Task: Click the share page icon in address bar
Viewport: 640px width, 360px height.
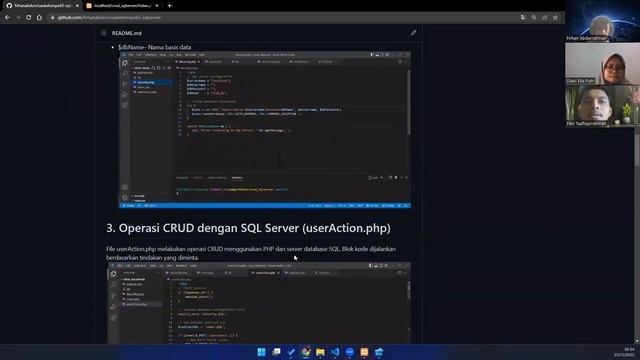Action: 544,18
